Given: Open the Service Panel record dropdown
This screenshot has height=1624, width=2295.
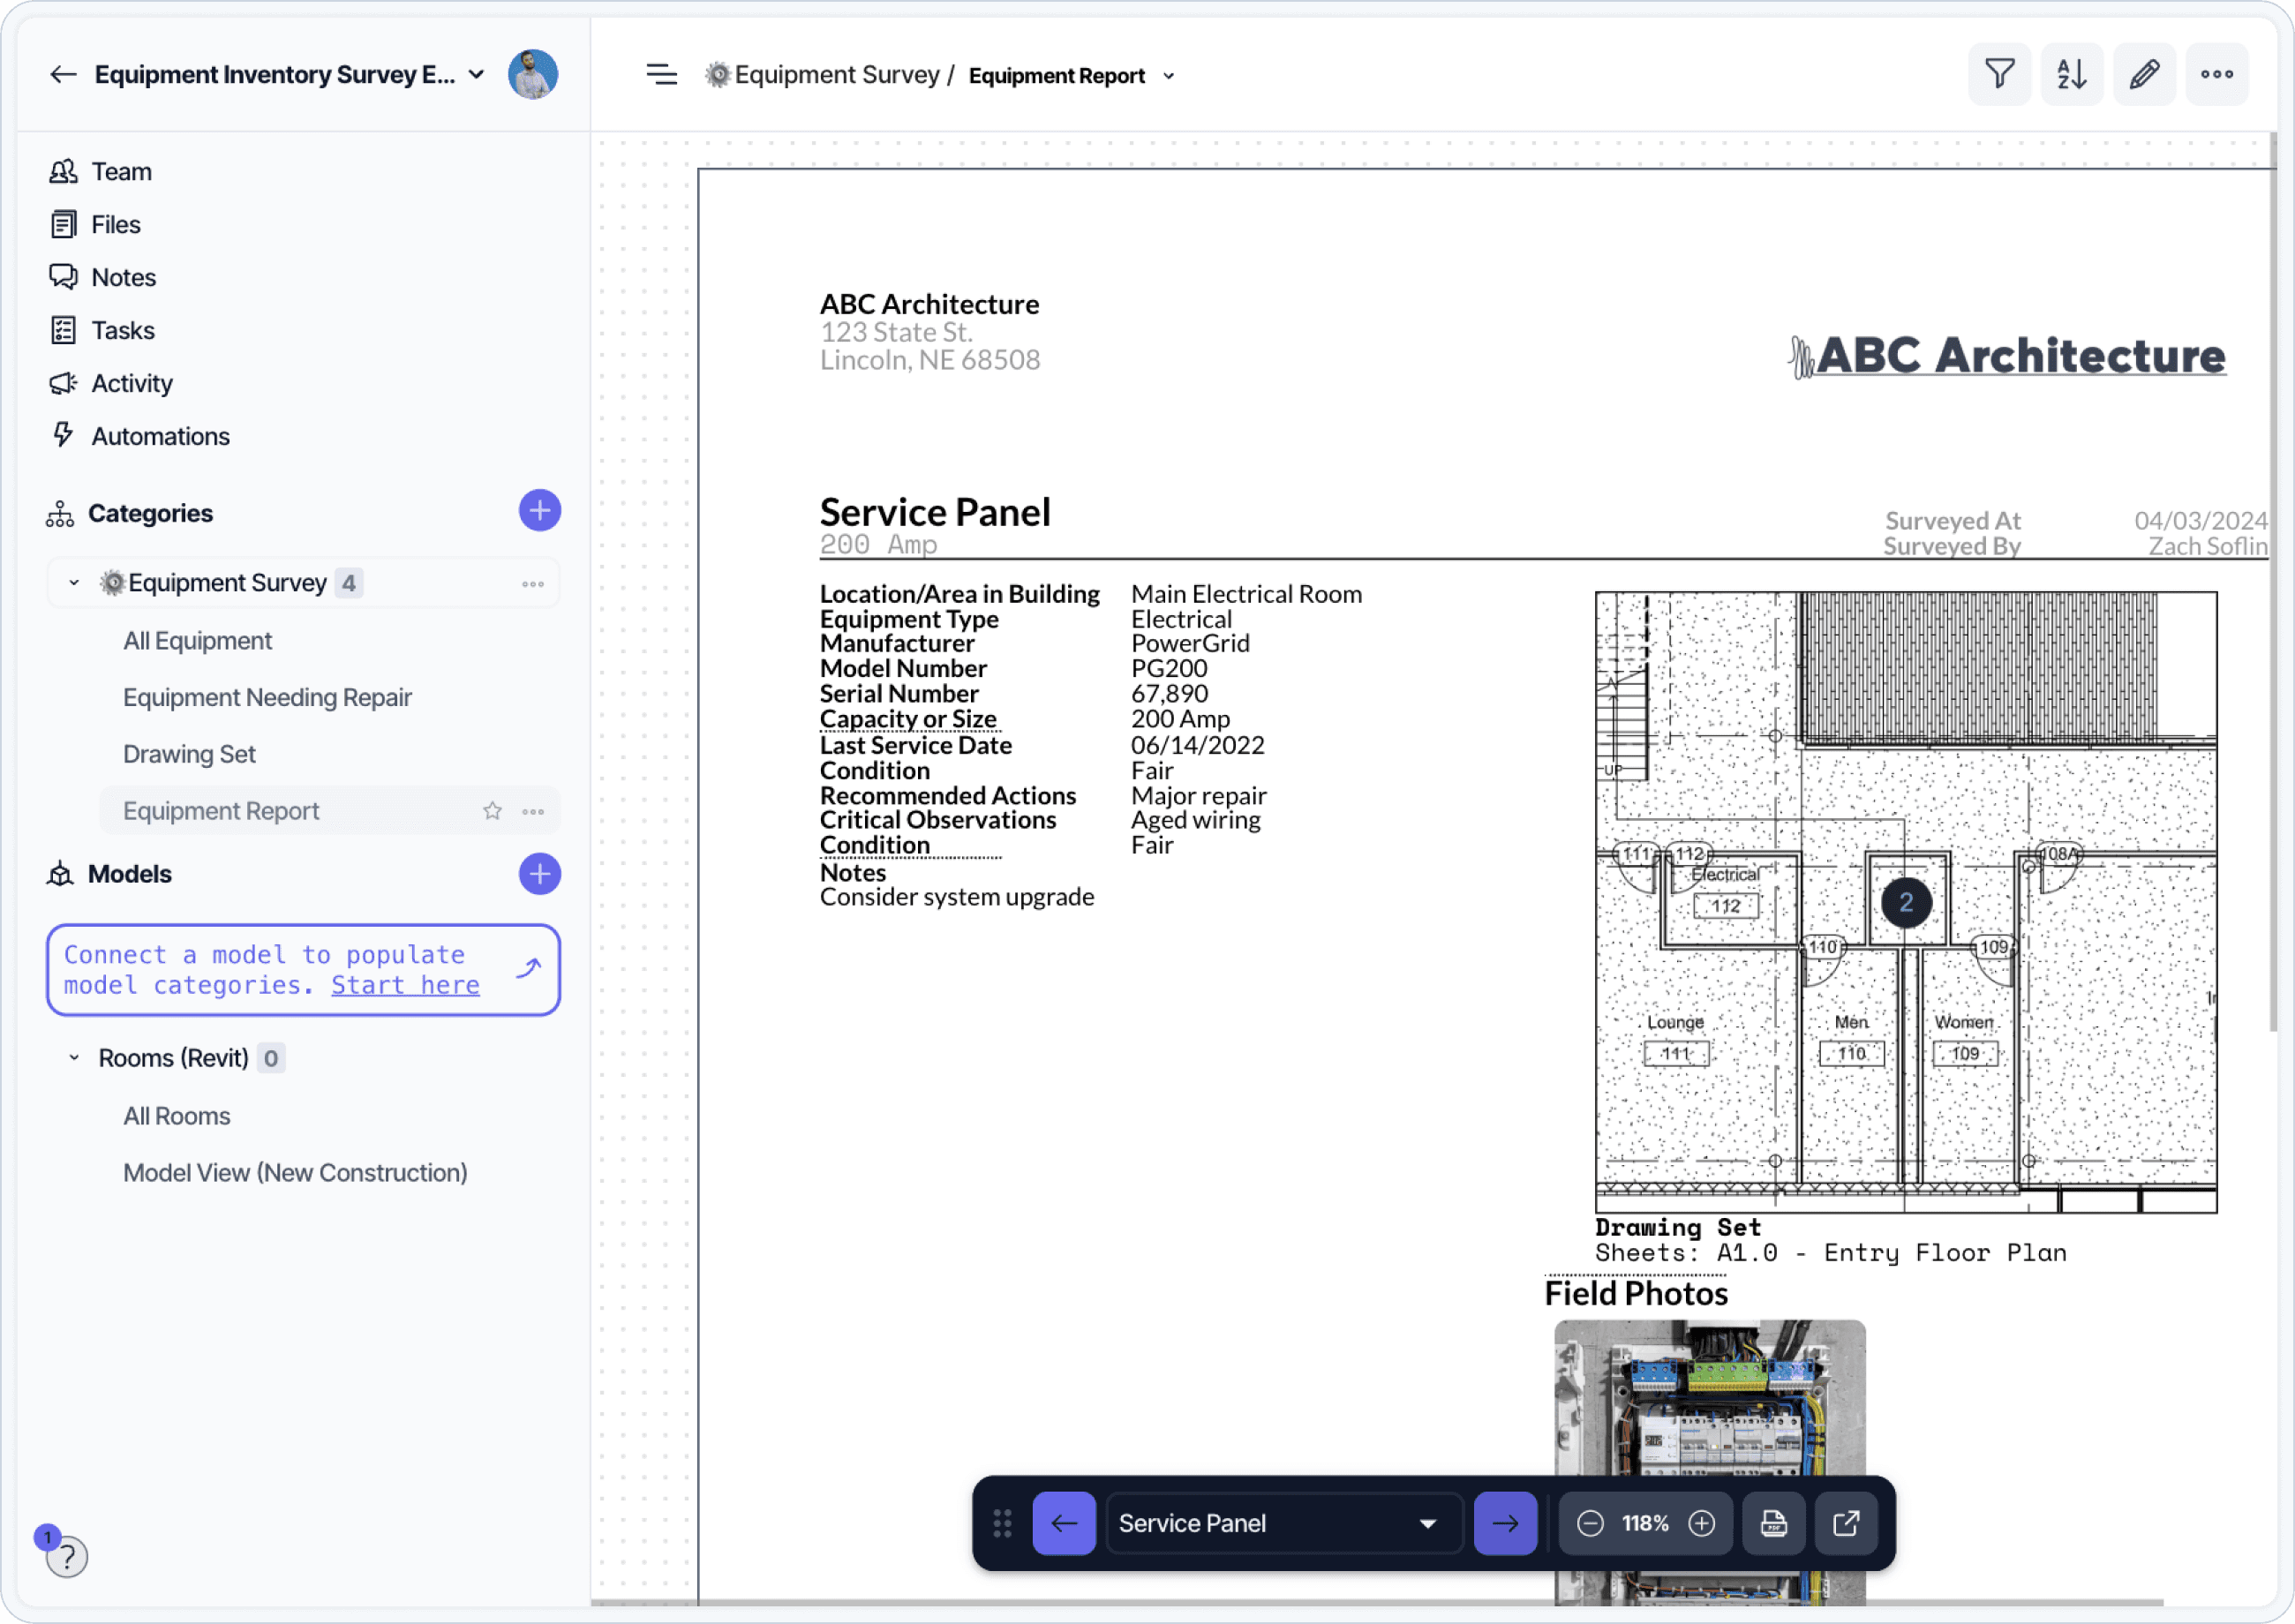Looking at the screenshot, I should [1280, 1523].
